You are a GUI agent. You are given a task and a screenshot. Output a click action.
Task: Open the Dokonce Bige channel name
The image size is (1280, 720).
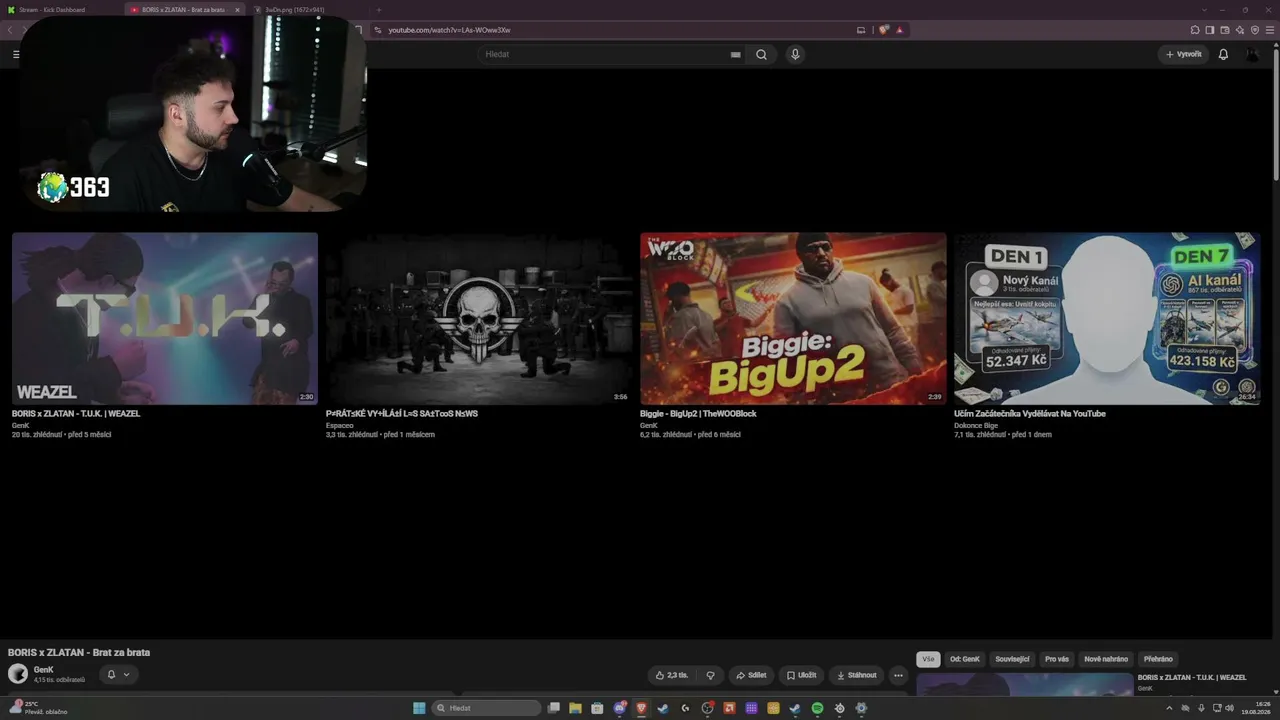tap(976, 425)
